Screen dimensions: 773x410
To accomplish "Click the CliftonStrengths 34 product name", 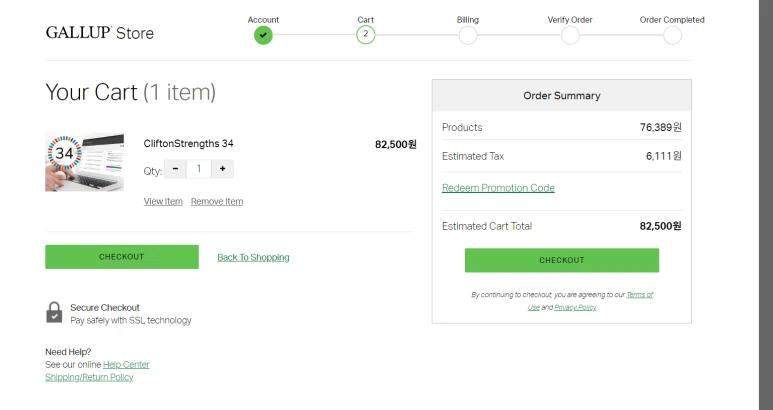I will pyautogui.click(x=188, y=143).
